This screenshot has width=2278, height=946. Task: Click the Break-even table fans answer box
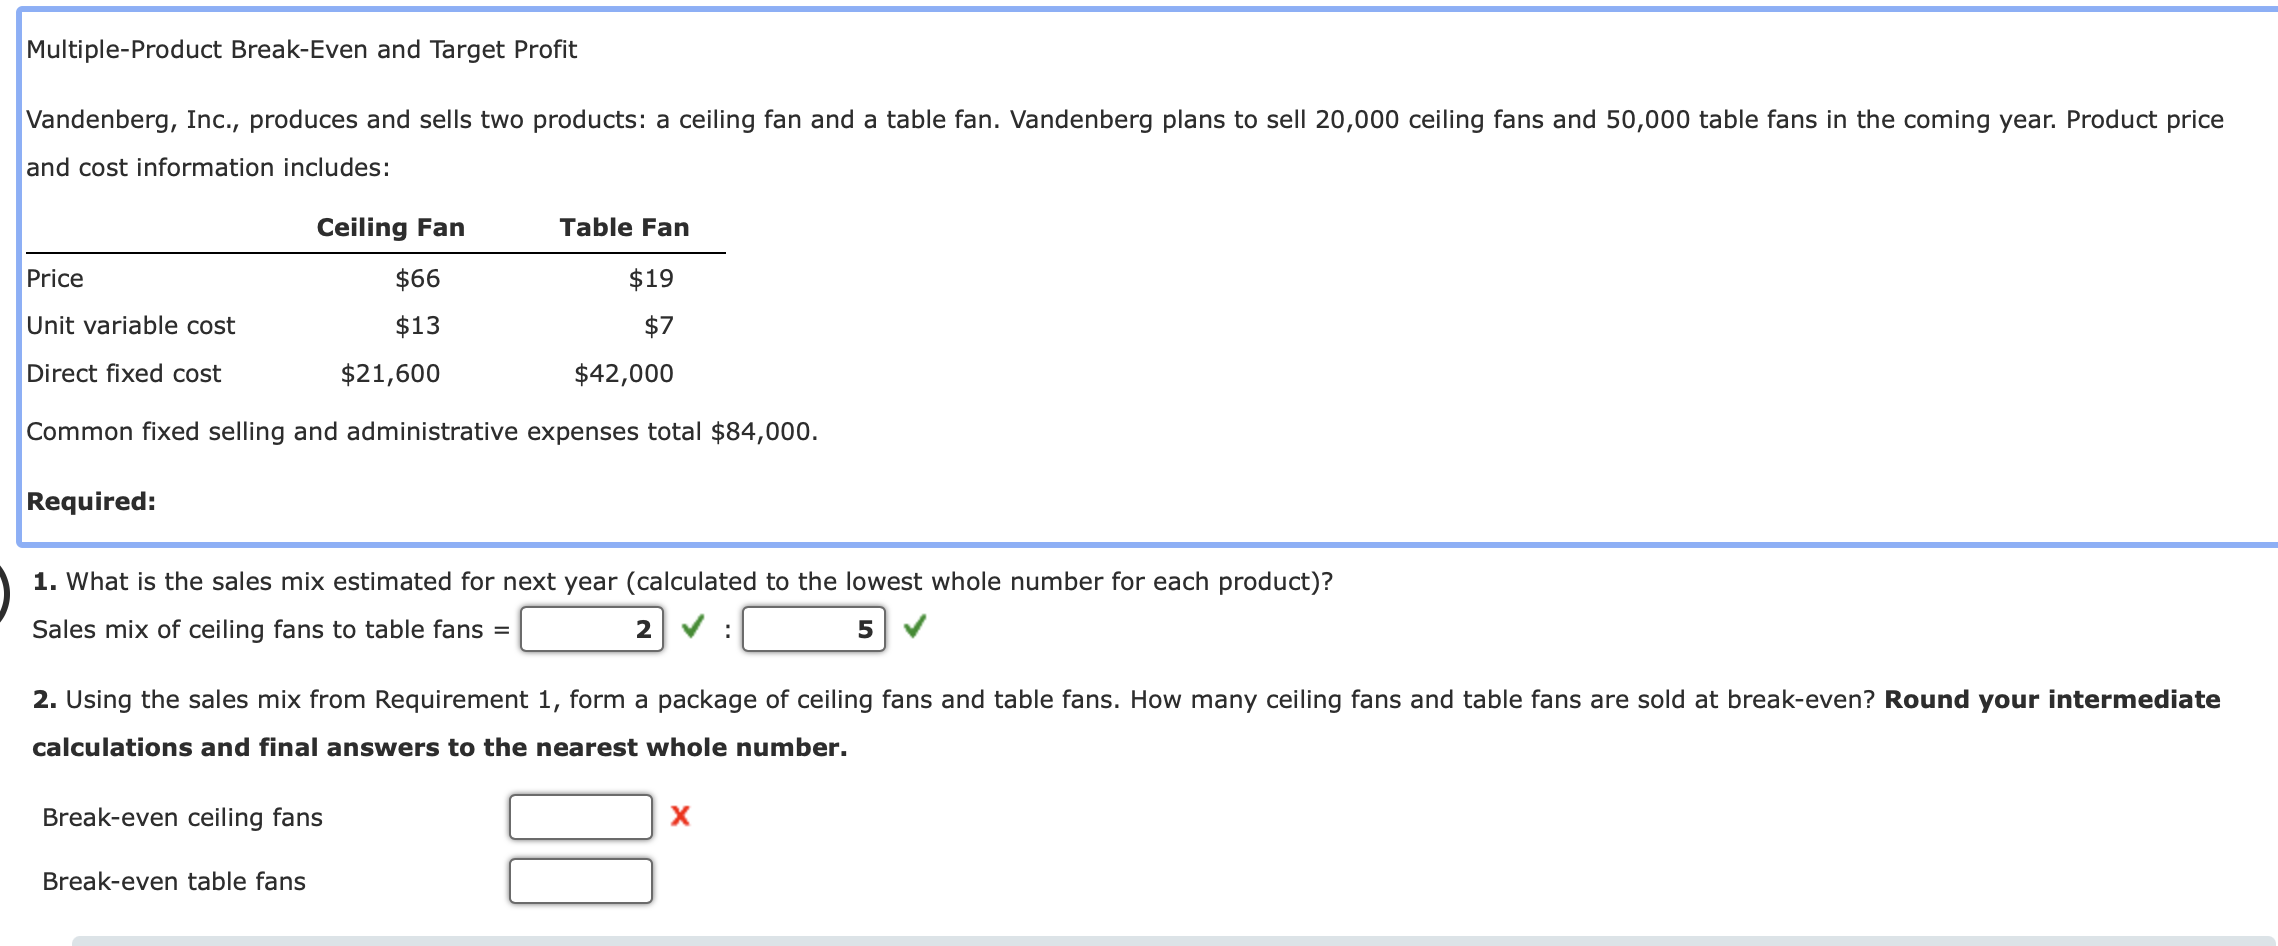[581, 881]
